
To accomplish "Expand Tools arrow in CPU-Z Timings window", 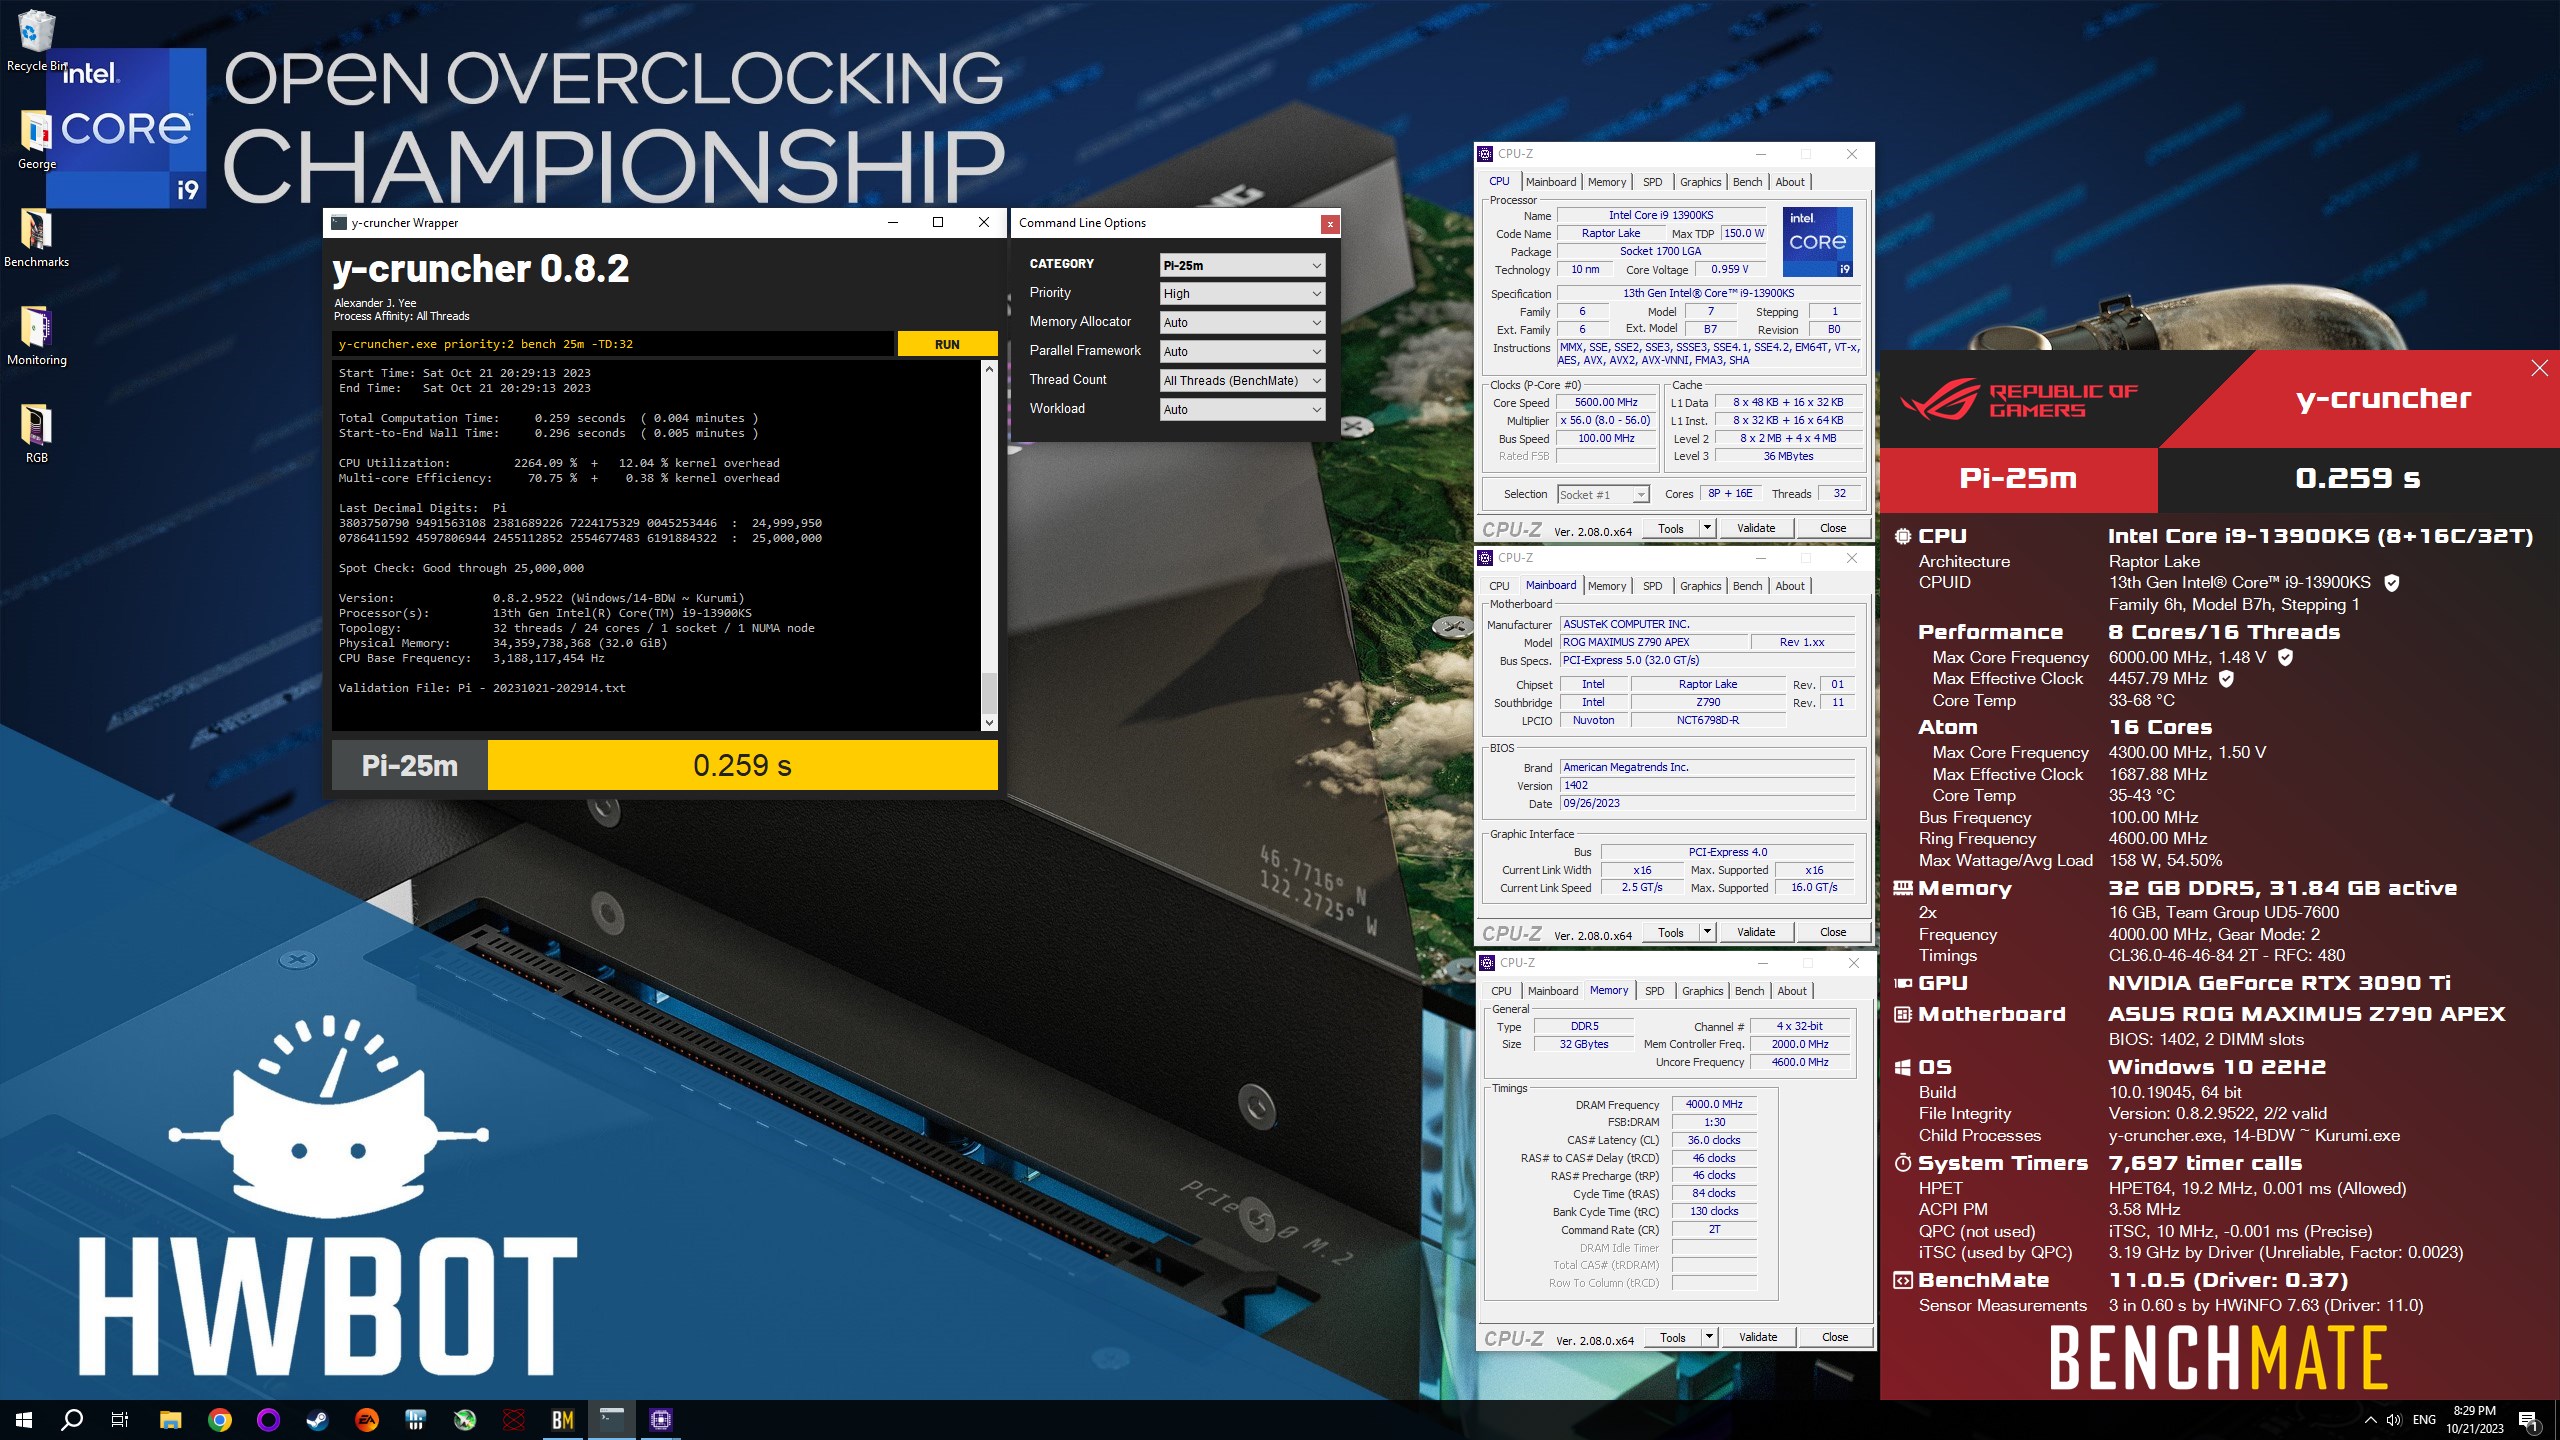I will coord(1709,1337).
